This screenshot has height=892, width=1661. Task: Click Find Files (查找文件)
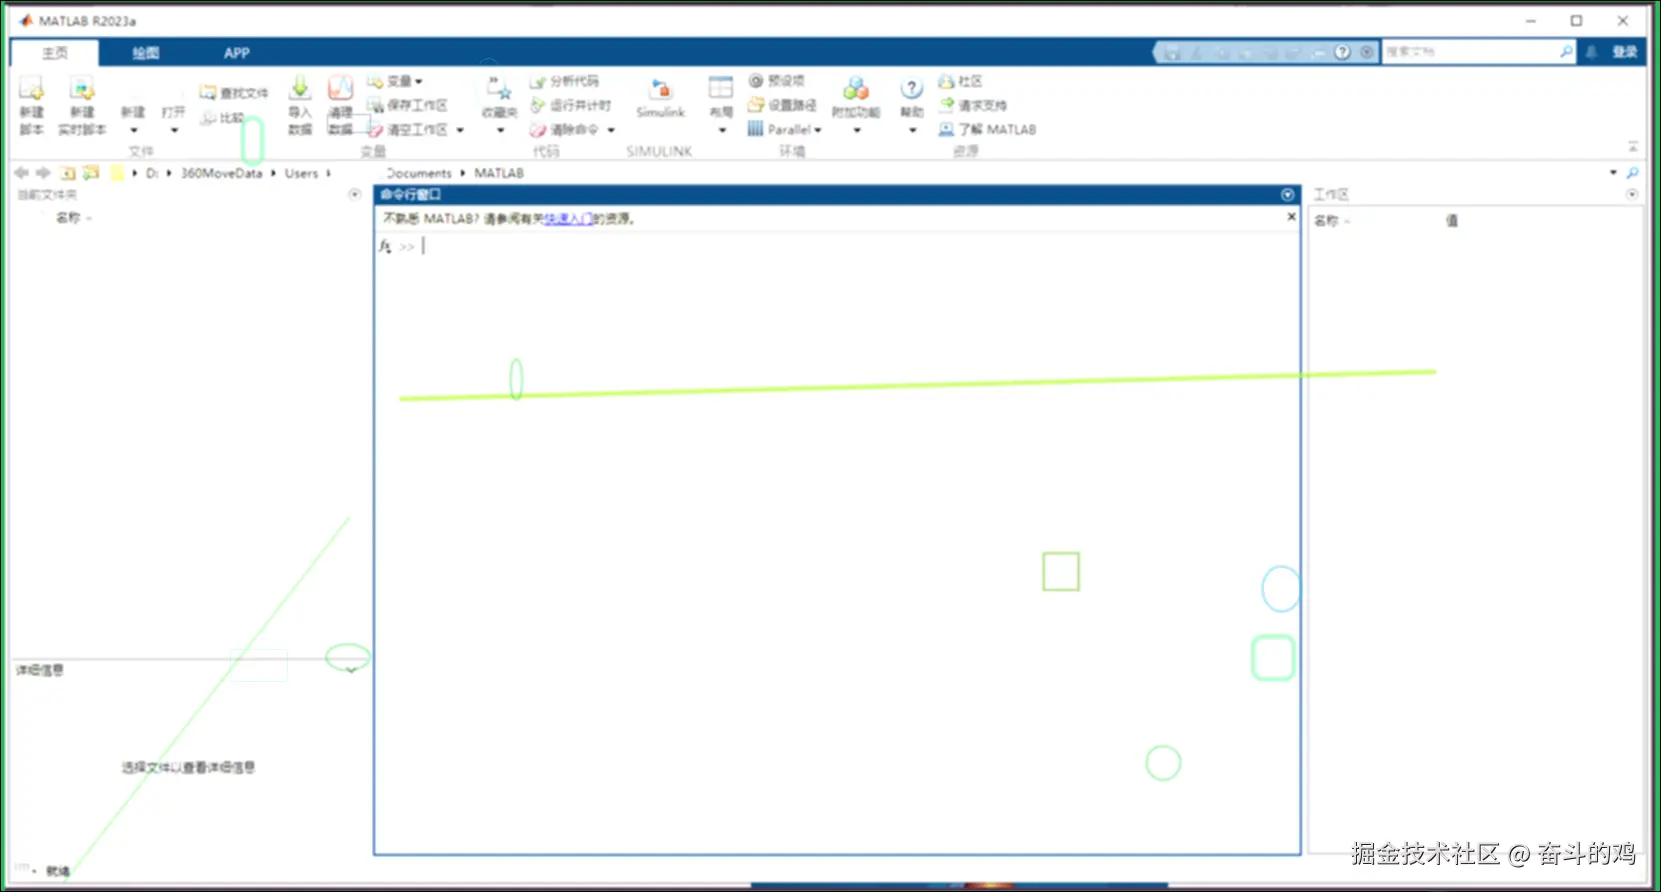coord(234,92)
